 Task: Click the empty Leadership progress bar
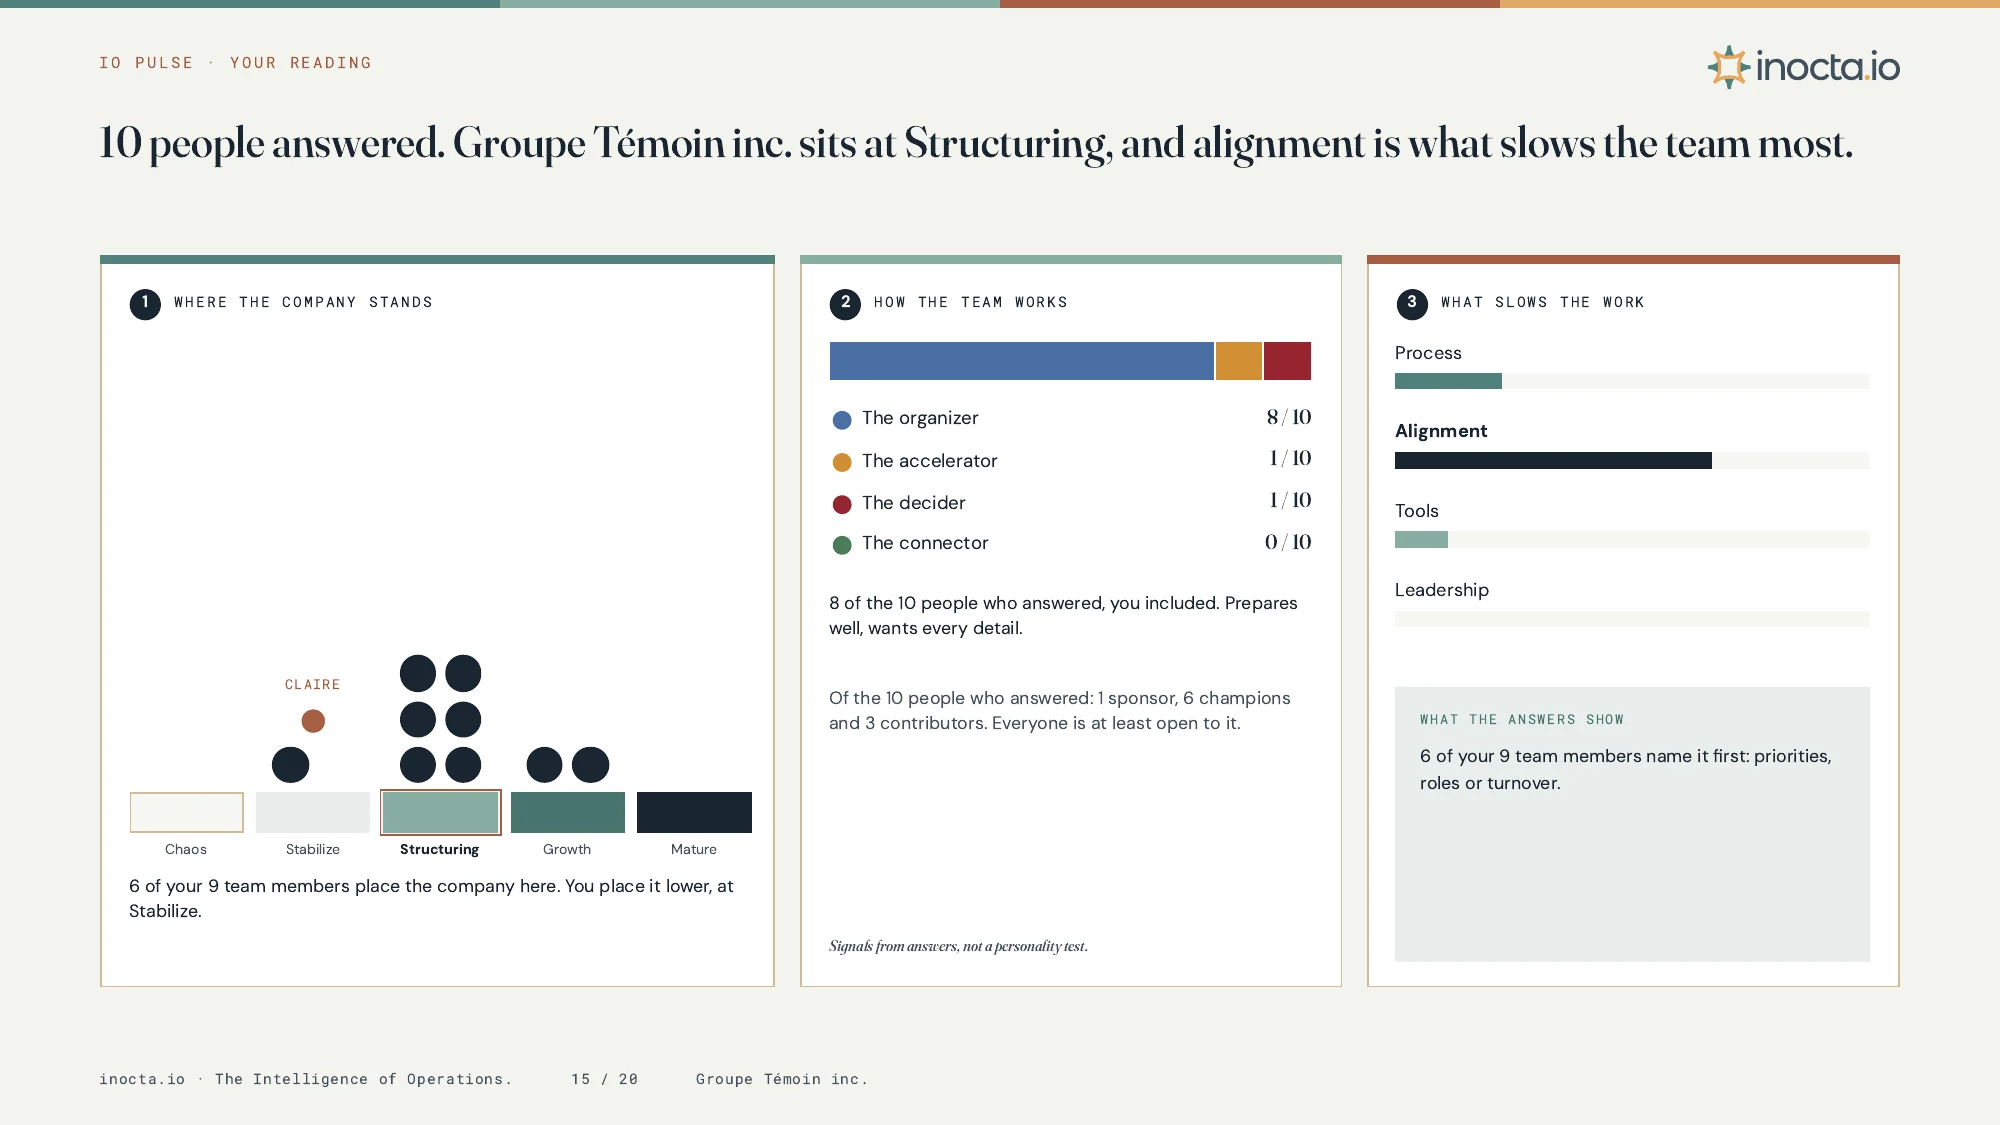1632,619
